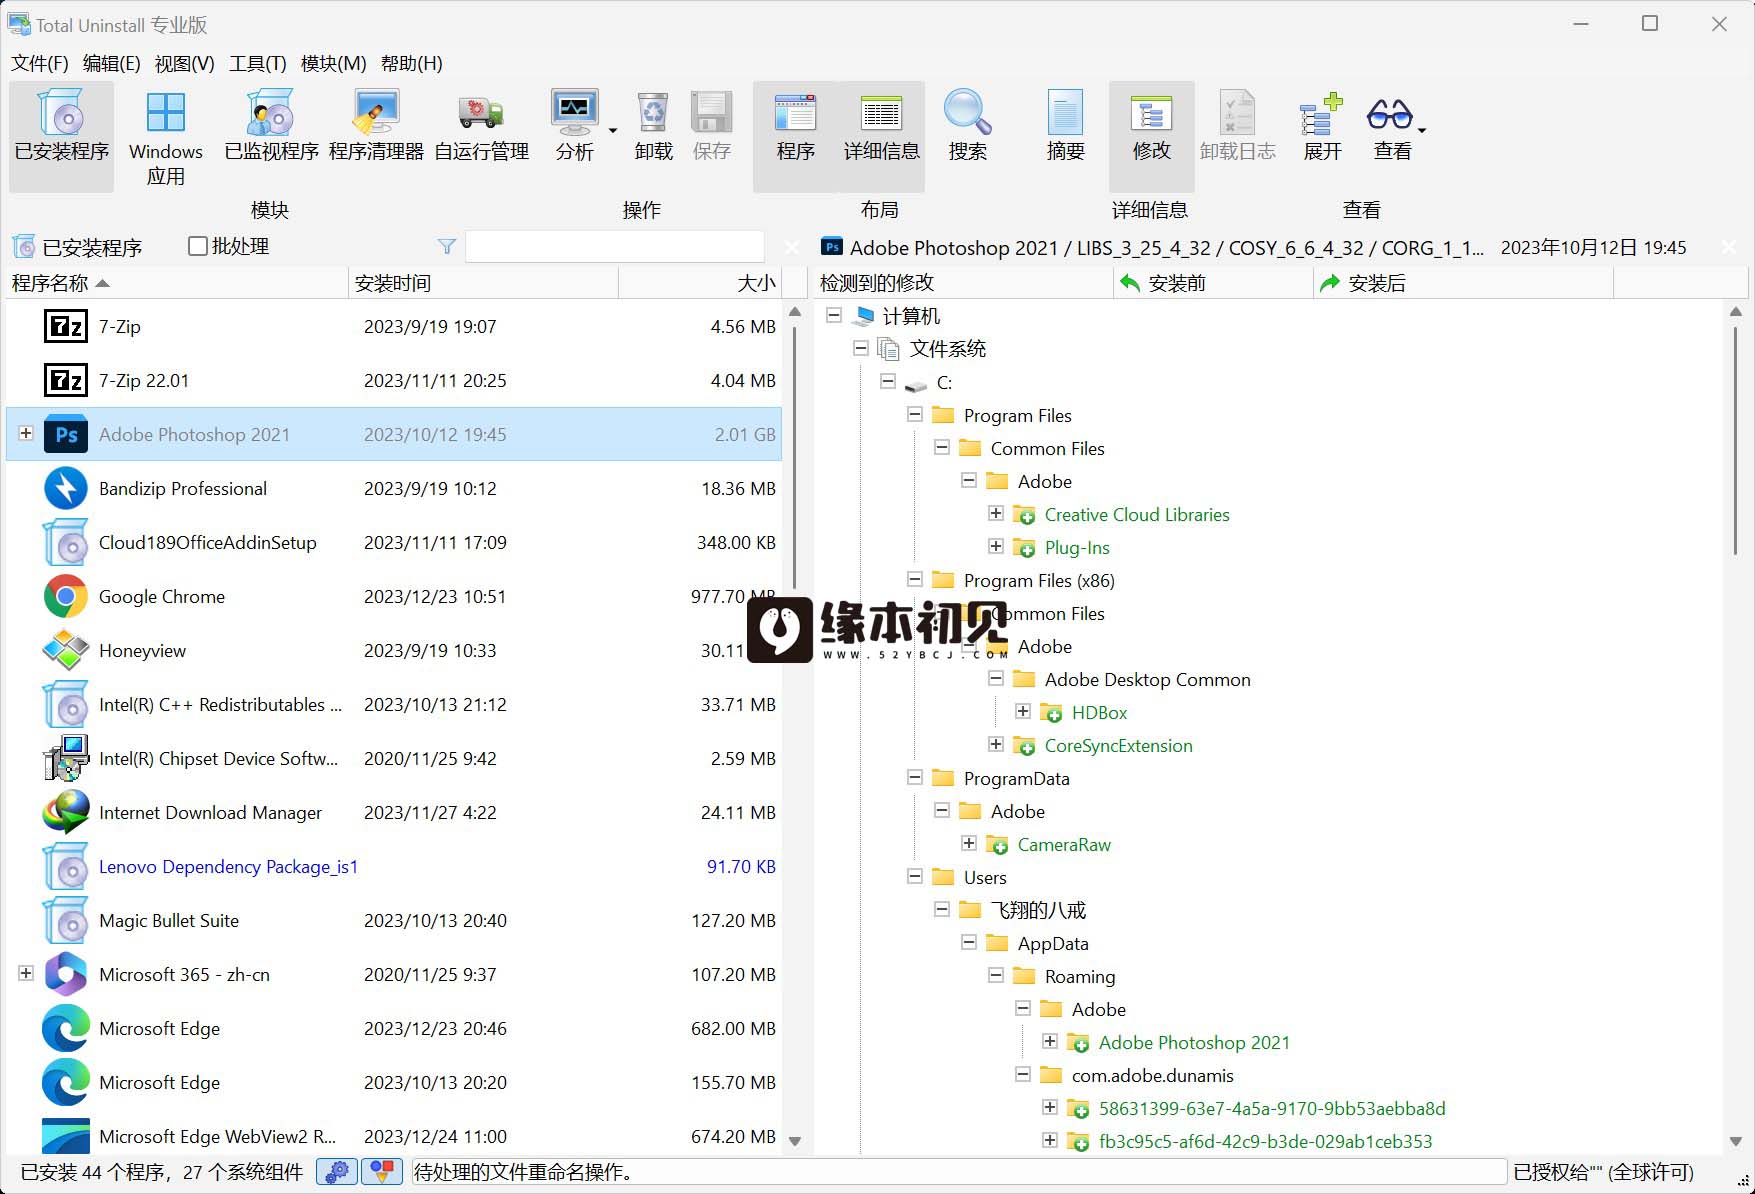
Task: Open the 卸载日志 view
Action: point(1237,126)
